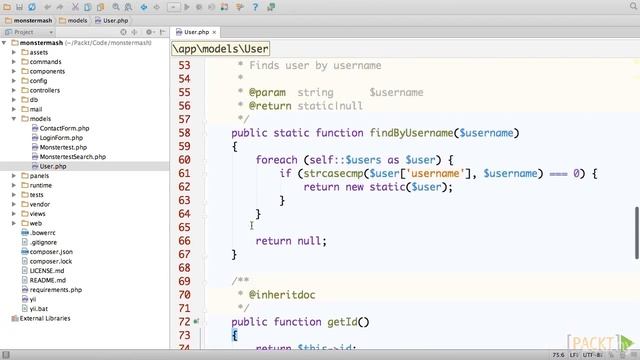Viewport: 640px width, 360px height.
Task: Click the Search Everywhere magnifier at top right
Action: pyautogui.click(x=633, y=7)
